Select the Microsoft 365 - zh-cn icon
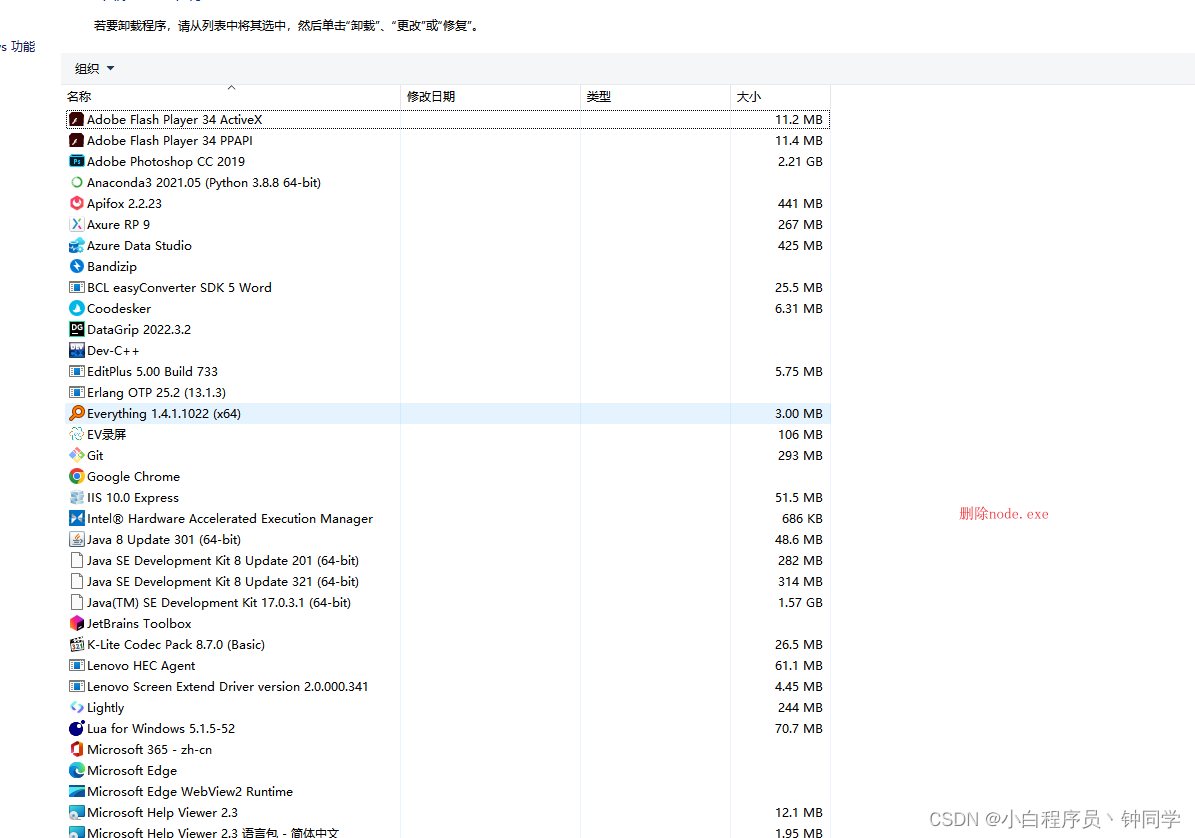1195x838 pixels. 76,750
